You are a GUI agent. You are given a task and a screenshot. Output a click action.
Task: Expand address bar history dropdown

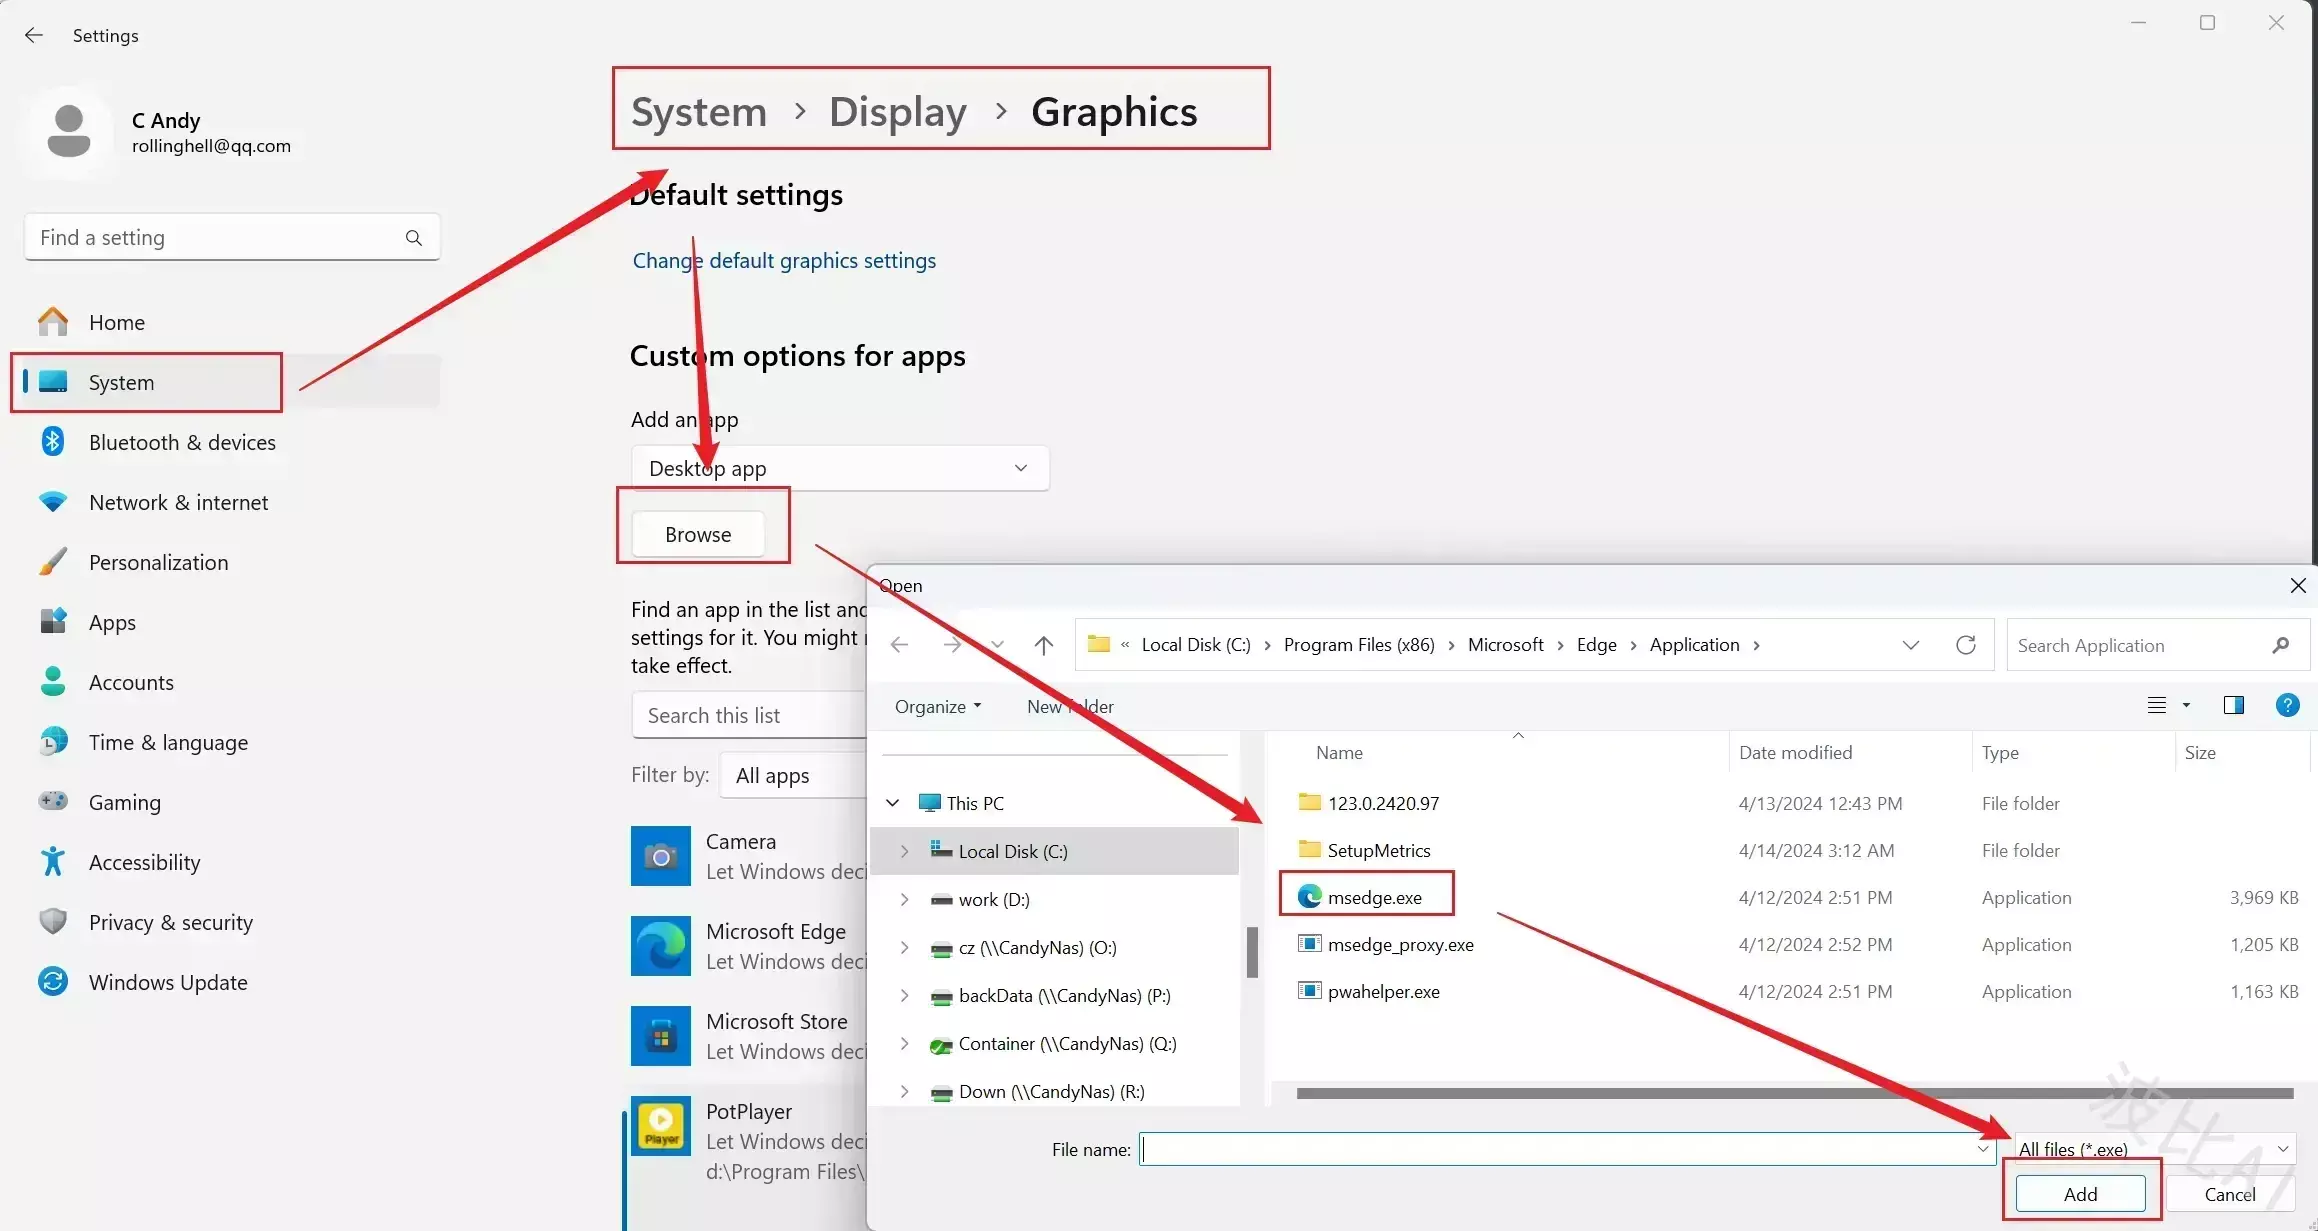(x=1910, y=645)
